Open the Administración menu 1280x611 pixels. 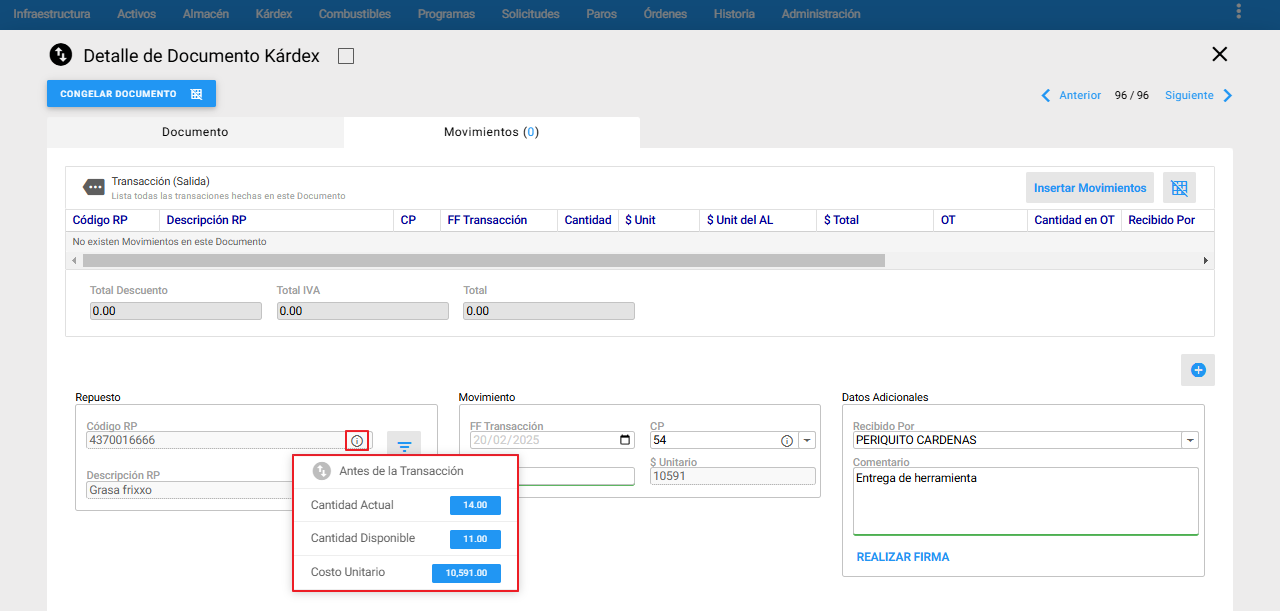(x=821, y=14)
